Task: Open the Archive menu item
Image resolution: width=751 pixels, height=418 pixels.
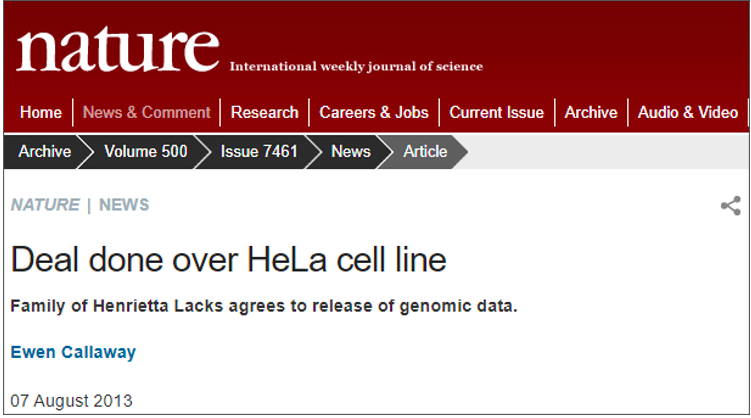Action: click(x=591, y=113)
